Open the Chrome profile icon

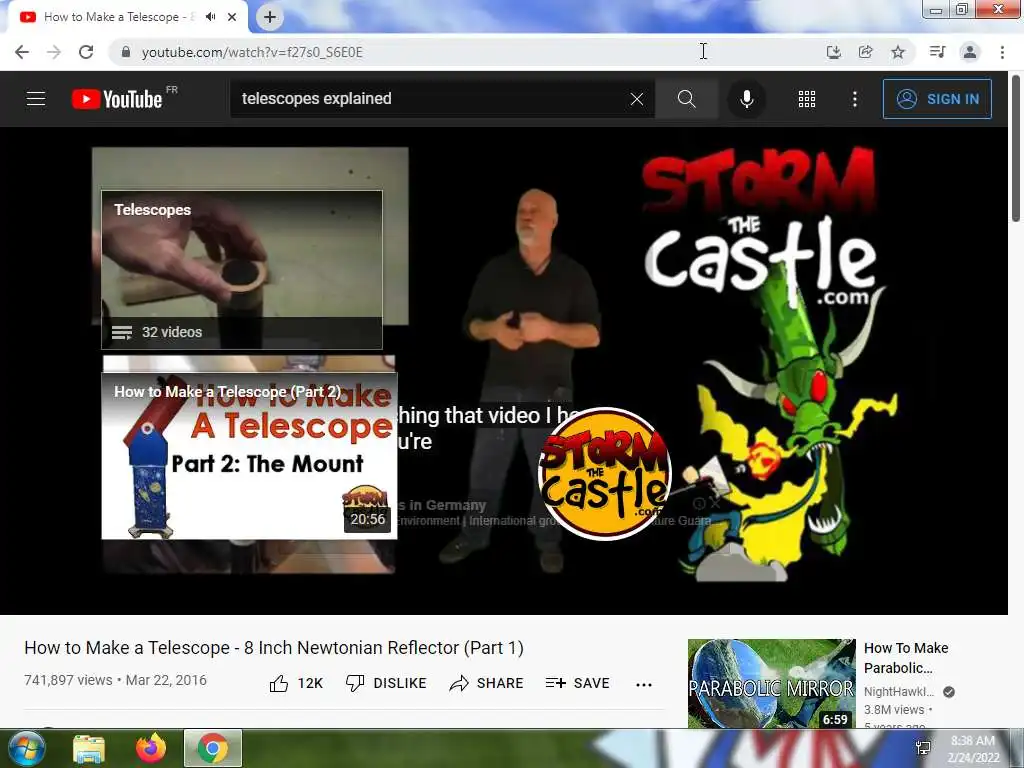(970, 52)
